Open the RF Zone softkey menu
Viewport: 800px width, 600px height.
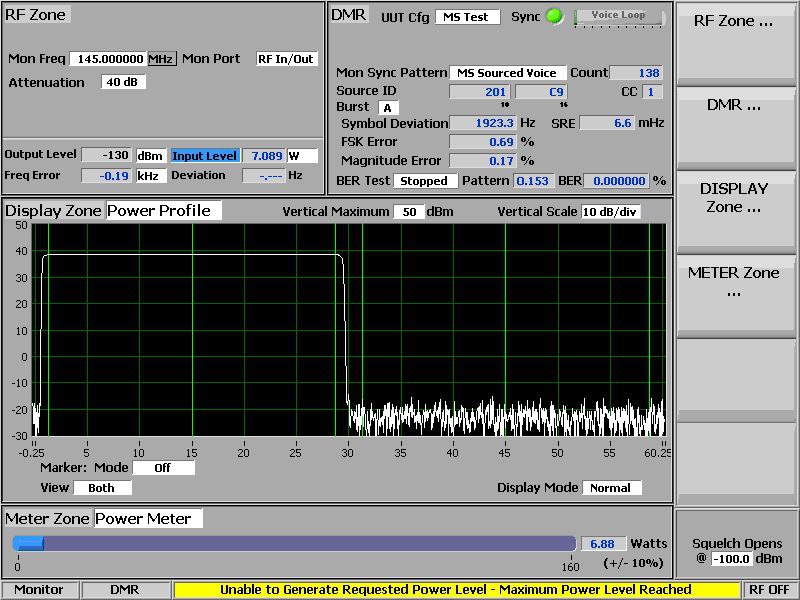pos(738,42)
